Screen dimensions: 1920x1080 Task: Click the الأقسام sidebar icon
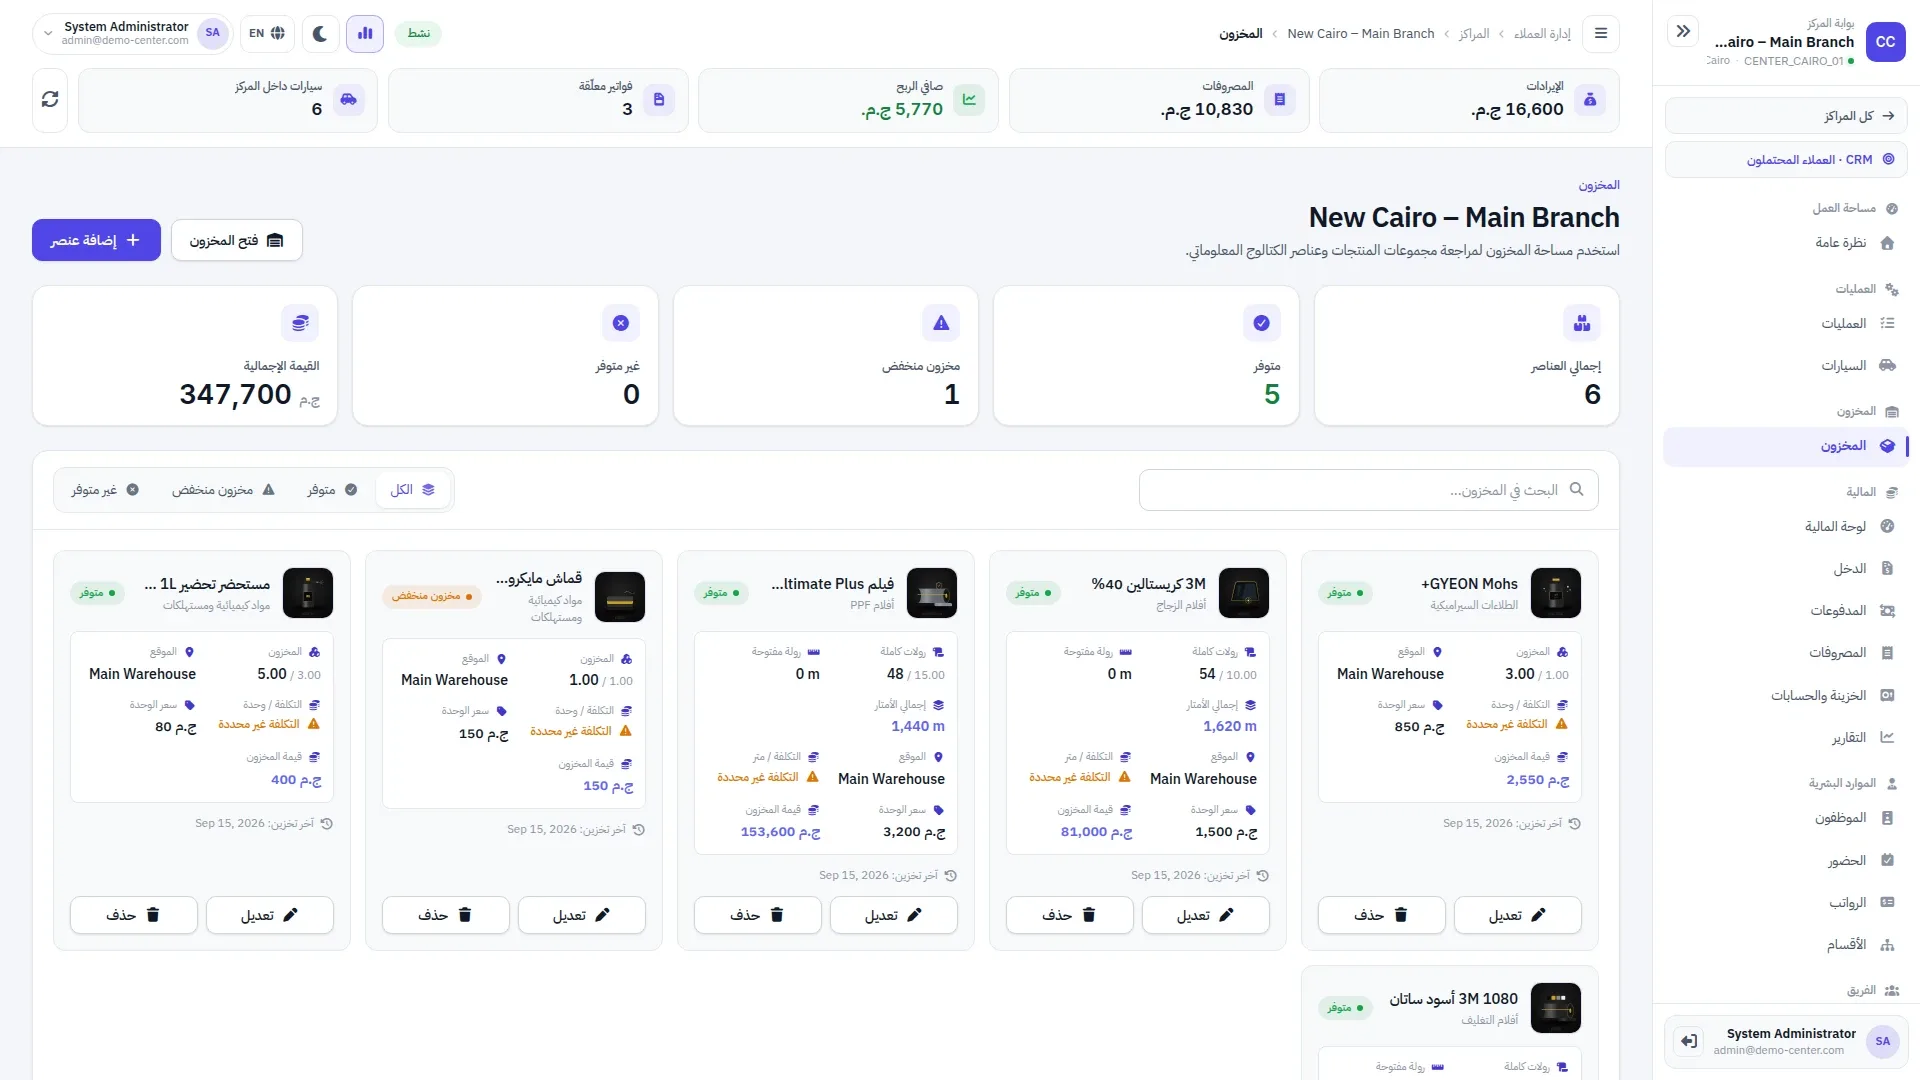click(x=1887, y=945)
